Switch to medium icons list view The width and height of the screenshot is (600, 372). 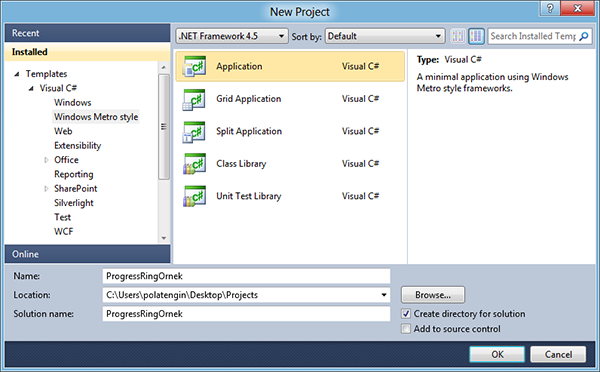tap(476, 36)
